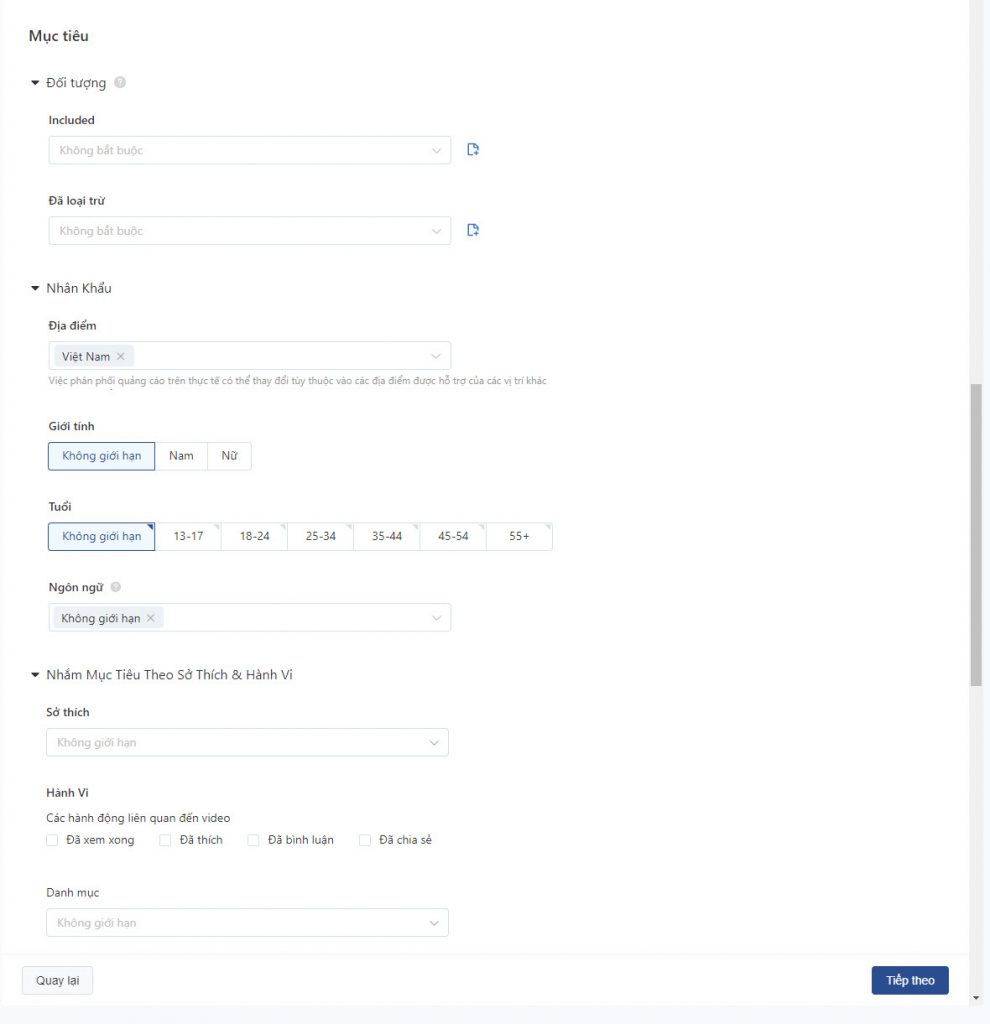The height and width of the screenshot is (1024, 990).
Task: Select the Nam gender option
Action: click(181, 456)
